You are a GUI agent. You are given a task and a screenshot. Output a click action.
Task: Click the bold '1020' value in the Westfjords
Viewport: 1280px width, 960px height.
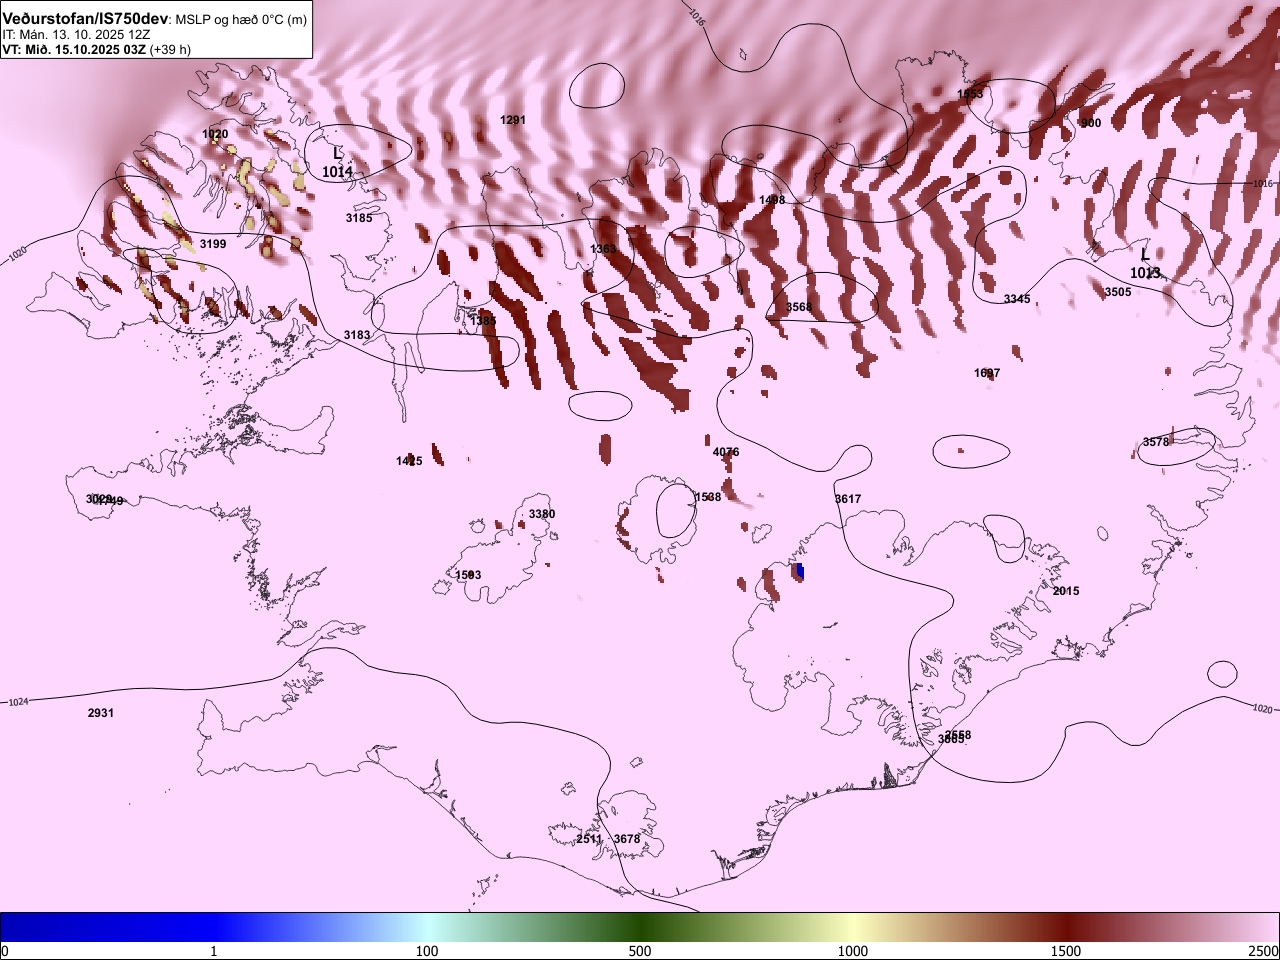pyautogui.click(x=215, y=134)
